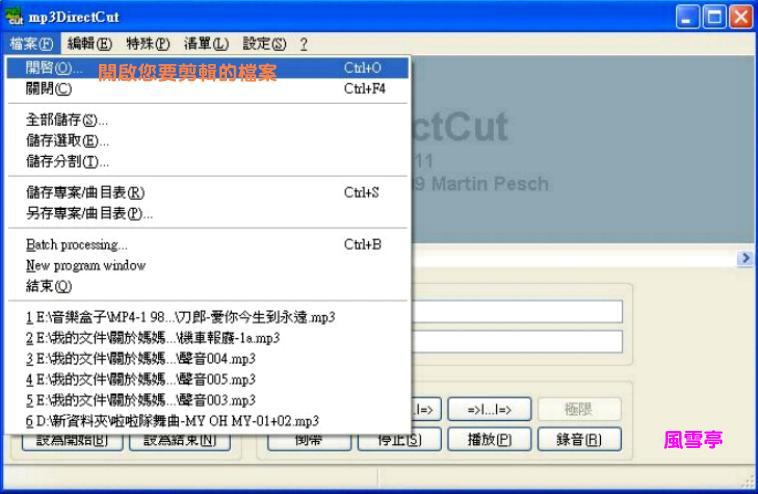
Task: Open the 清單(L) menu
Action: 206,44
